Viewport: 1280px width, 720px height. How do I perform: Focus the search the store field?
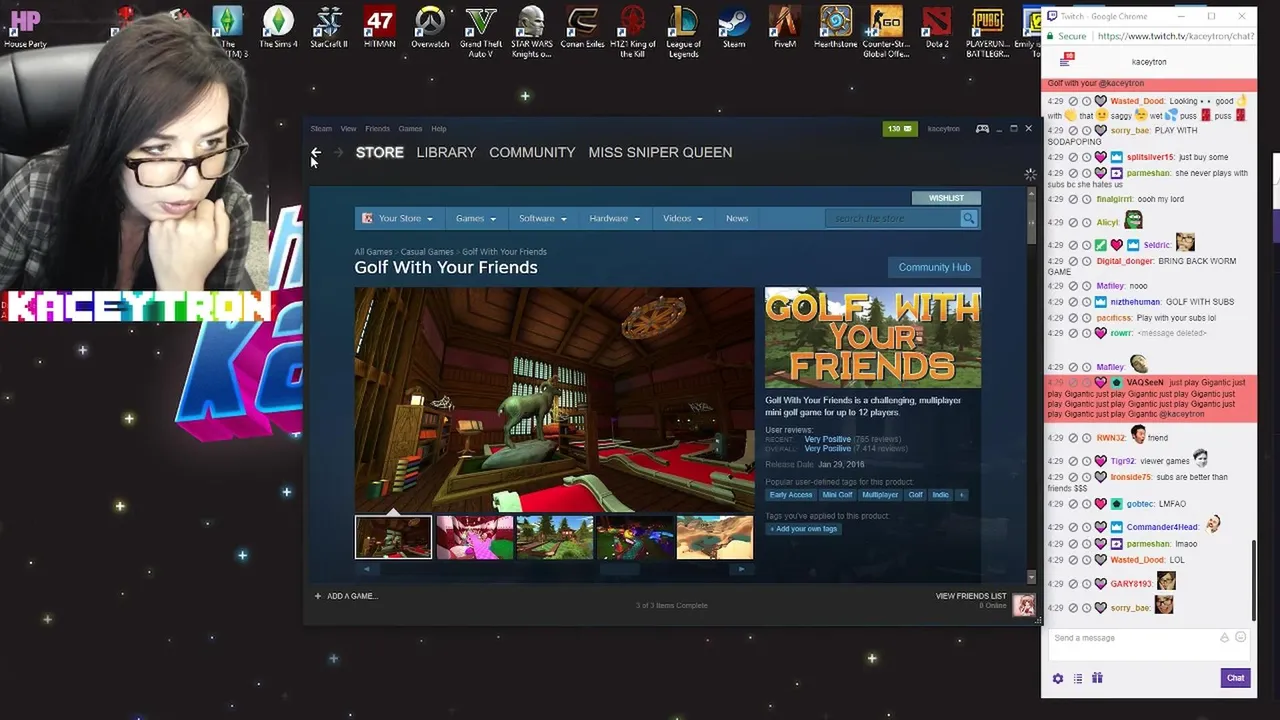click(x=892, y=218)
